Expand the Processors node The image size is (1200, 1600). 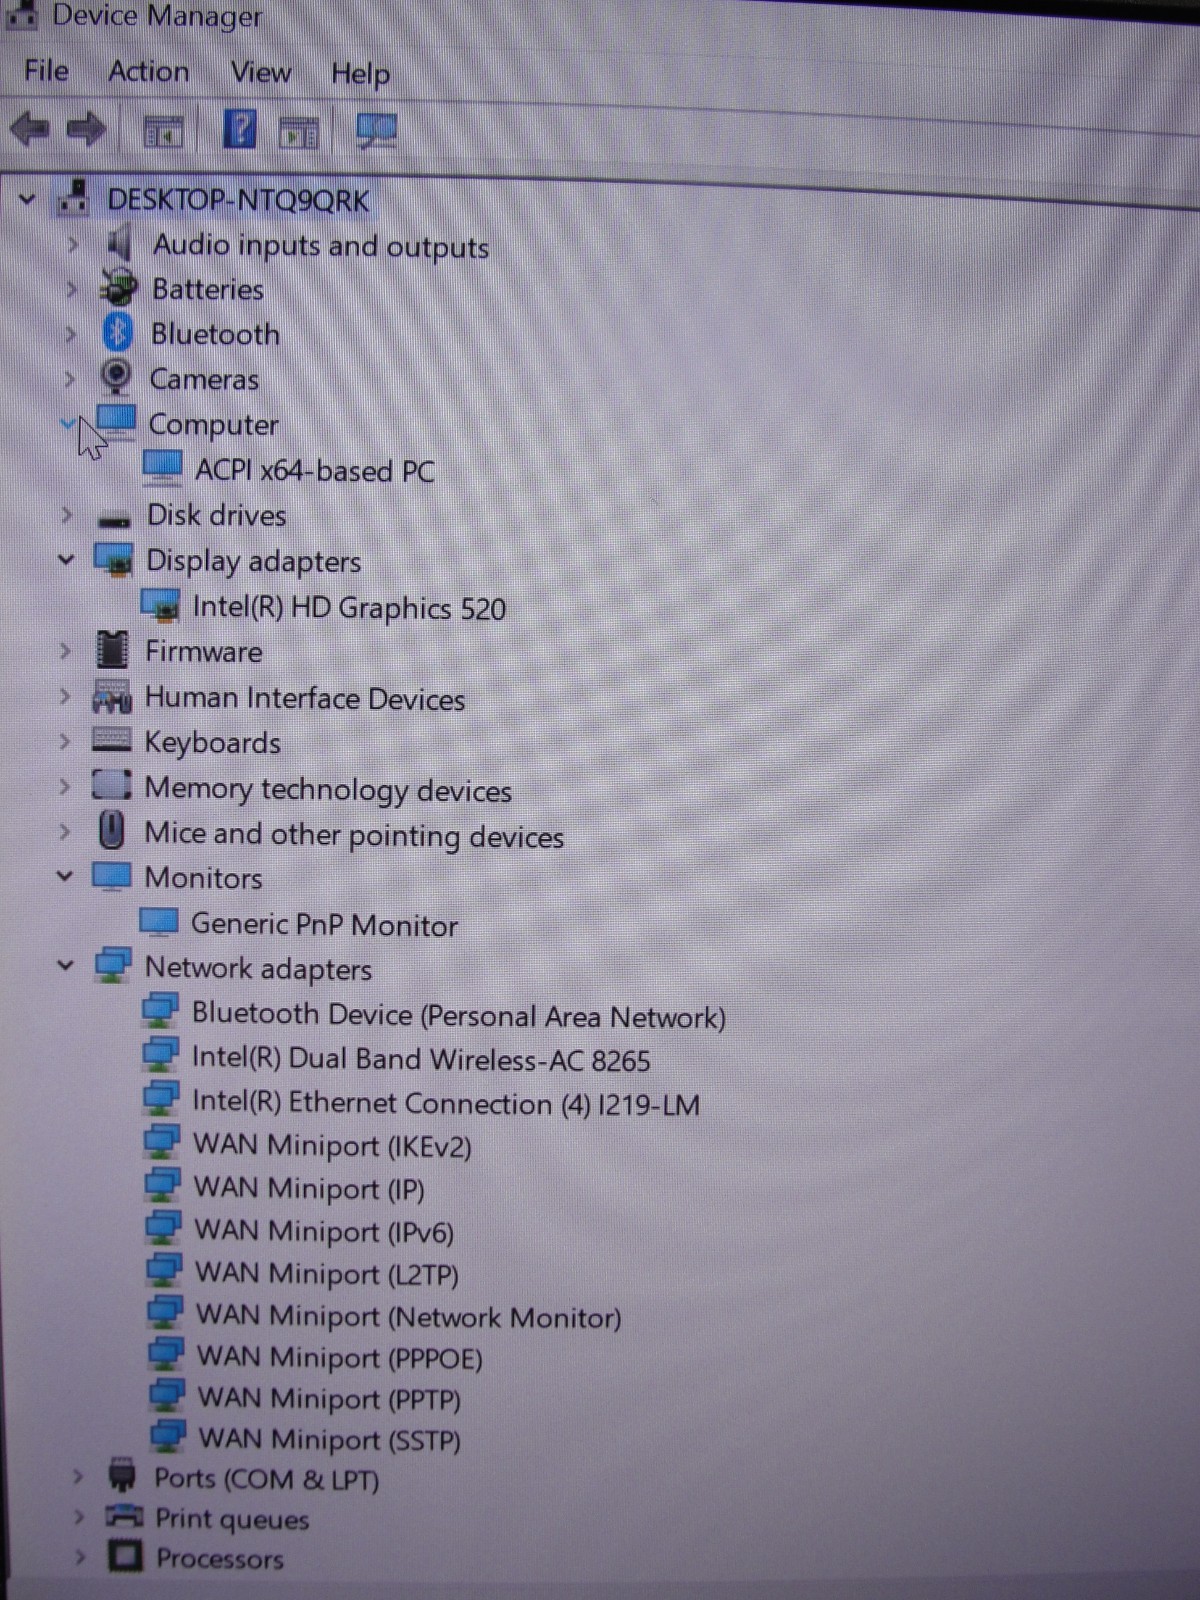80,1557
